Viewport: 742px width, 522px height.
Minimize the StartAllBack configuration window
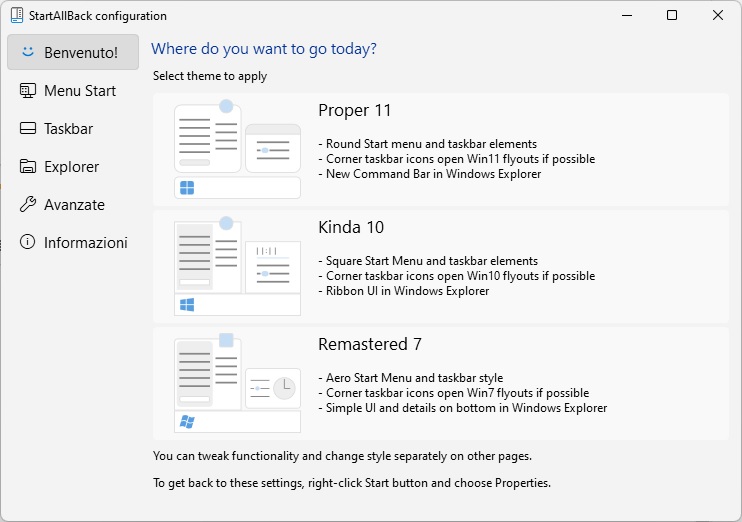[627, 15]
